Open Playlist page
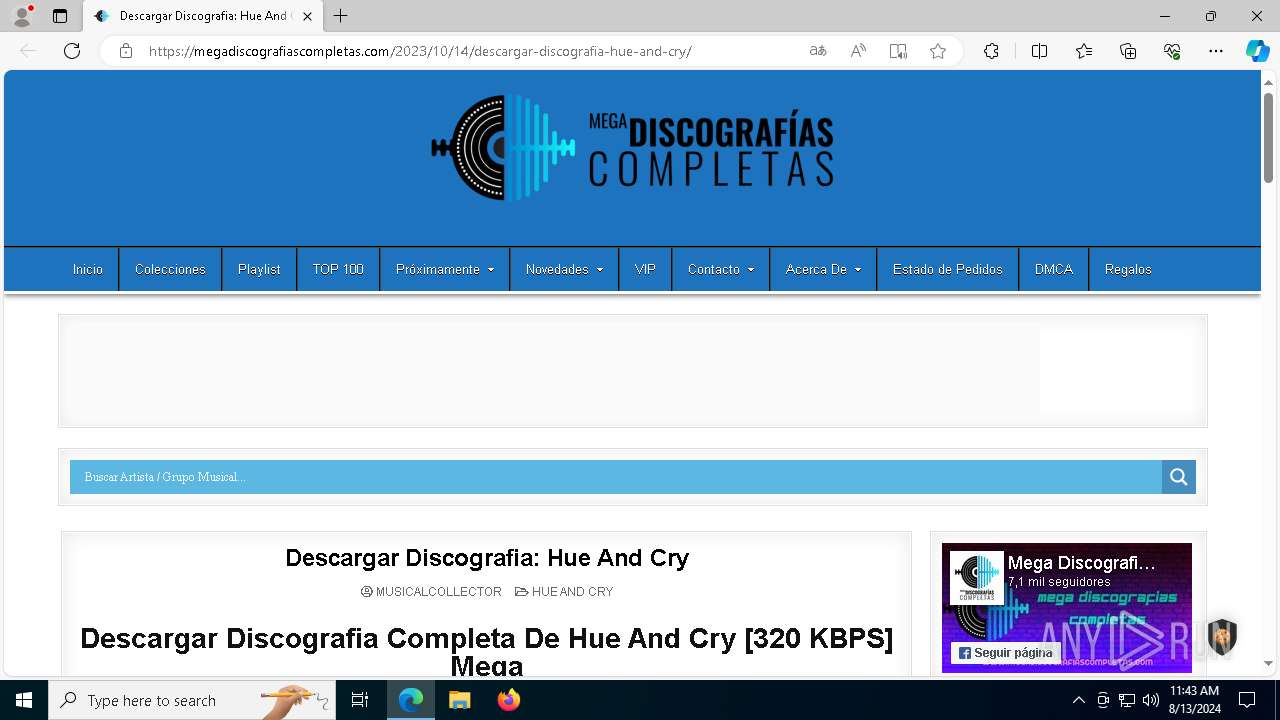The image size is (1280, 720). coord(259,269)
